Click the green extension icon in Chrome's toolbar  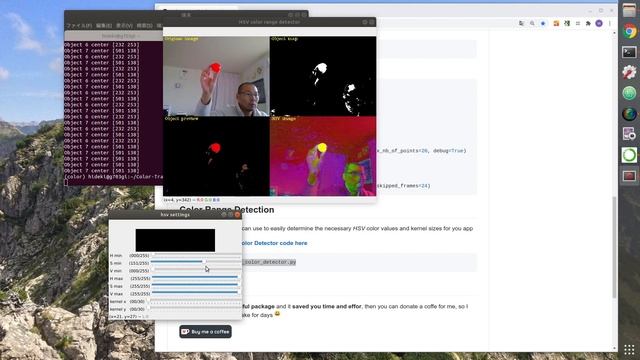pyautogui.click(x=567, y=24)
